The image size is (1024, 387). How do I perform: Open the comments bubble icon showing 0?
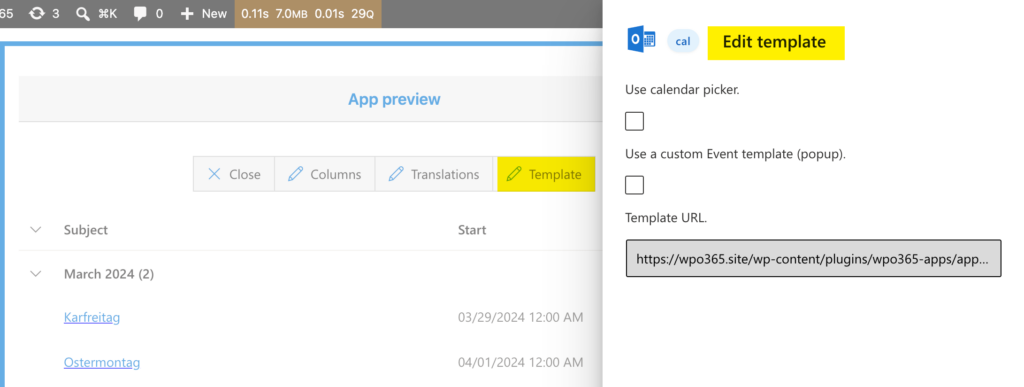[140, 14]
